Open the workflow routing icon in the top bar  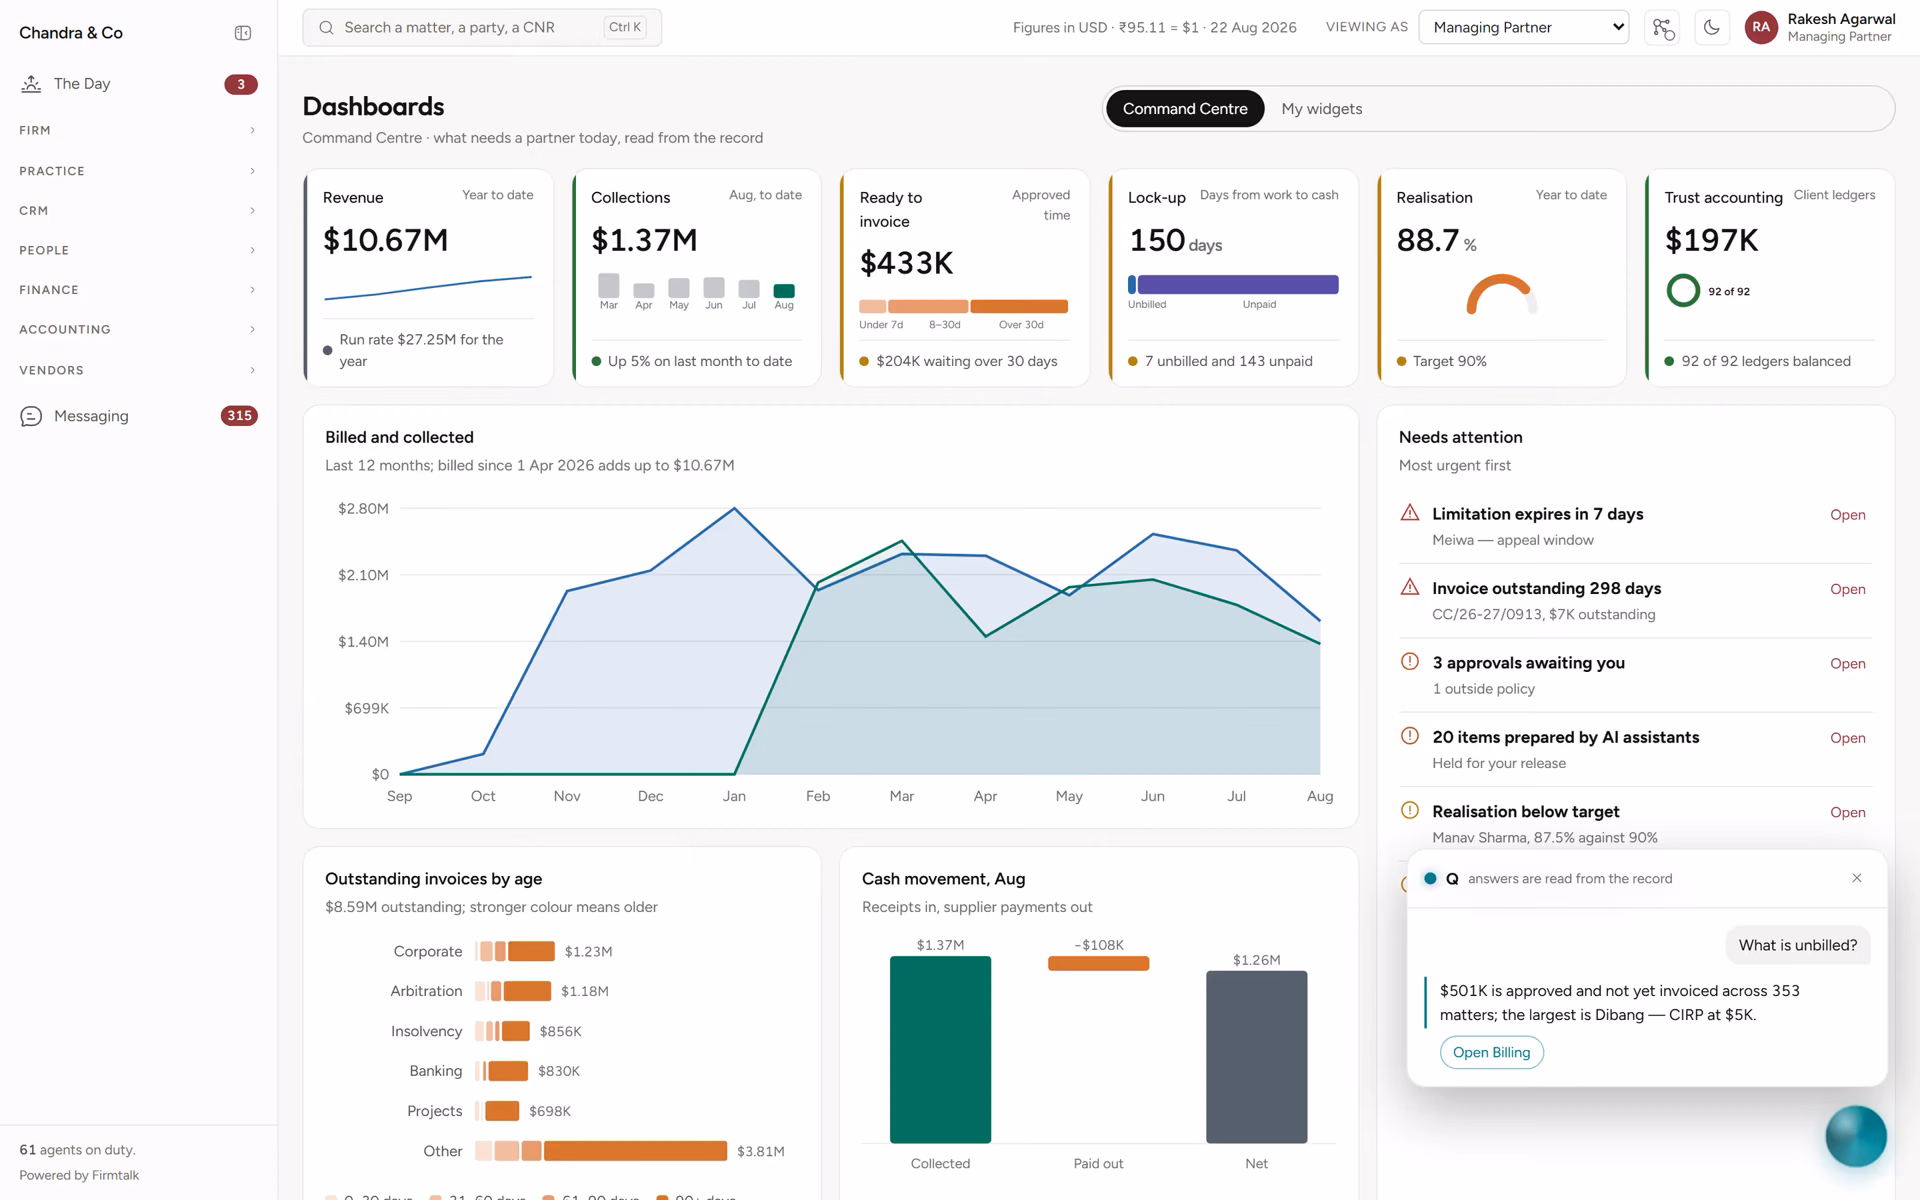point(1663,28)
